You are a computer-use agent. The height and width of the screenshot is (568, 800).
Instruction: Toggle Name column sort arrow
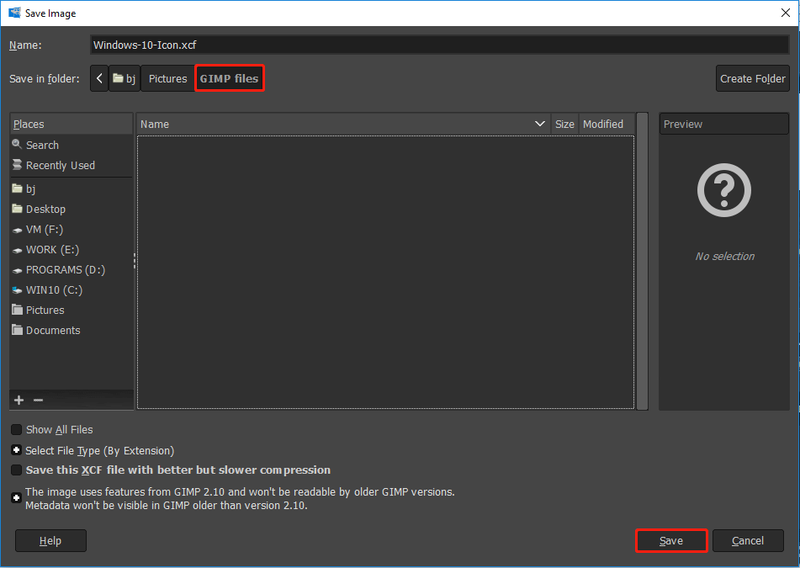click(x=540, y=124)
